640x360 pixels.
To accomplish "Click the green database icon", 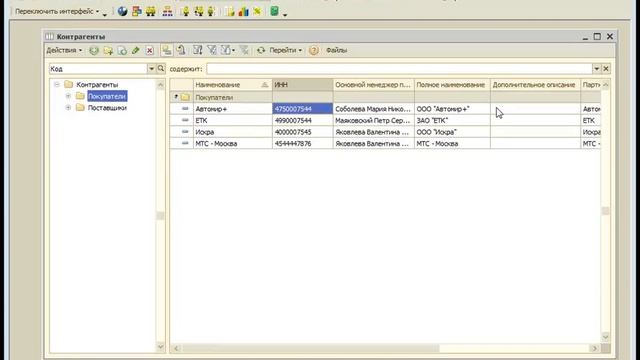I will (274, 11).
